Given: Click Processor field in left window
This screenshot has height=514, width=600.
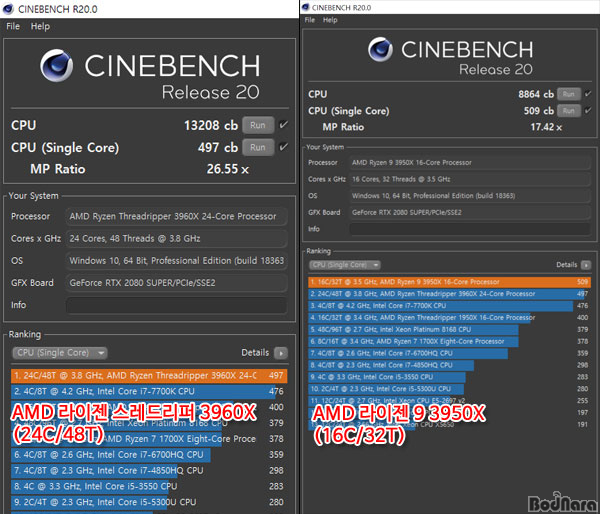Looking at the screenshot, I should [x=176, y=217].
